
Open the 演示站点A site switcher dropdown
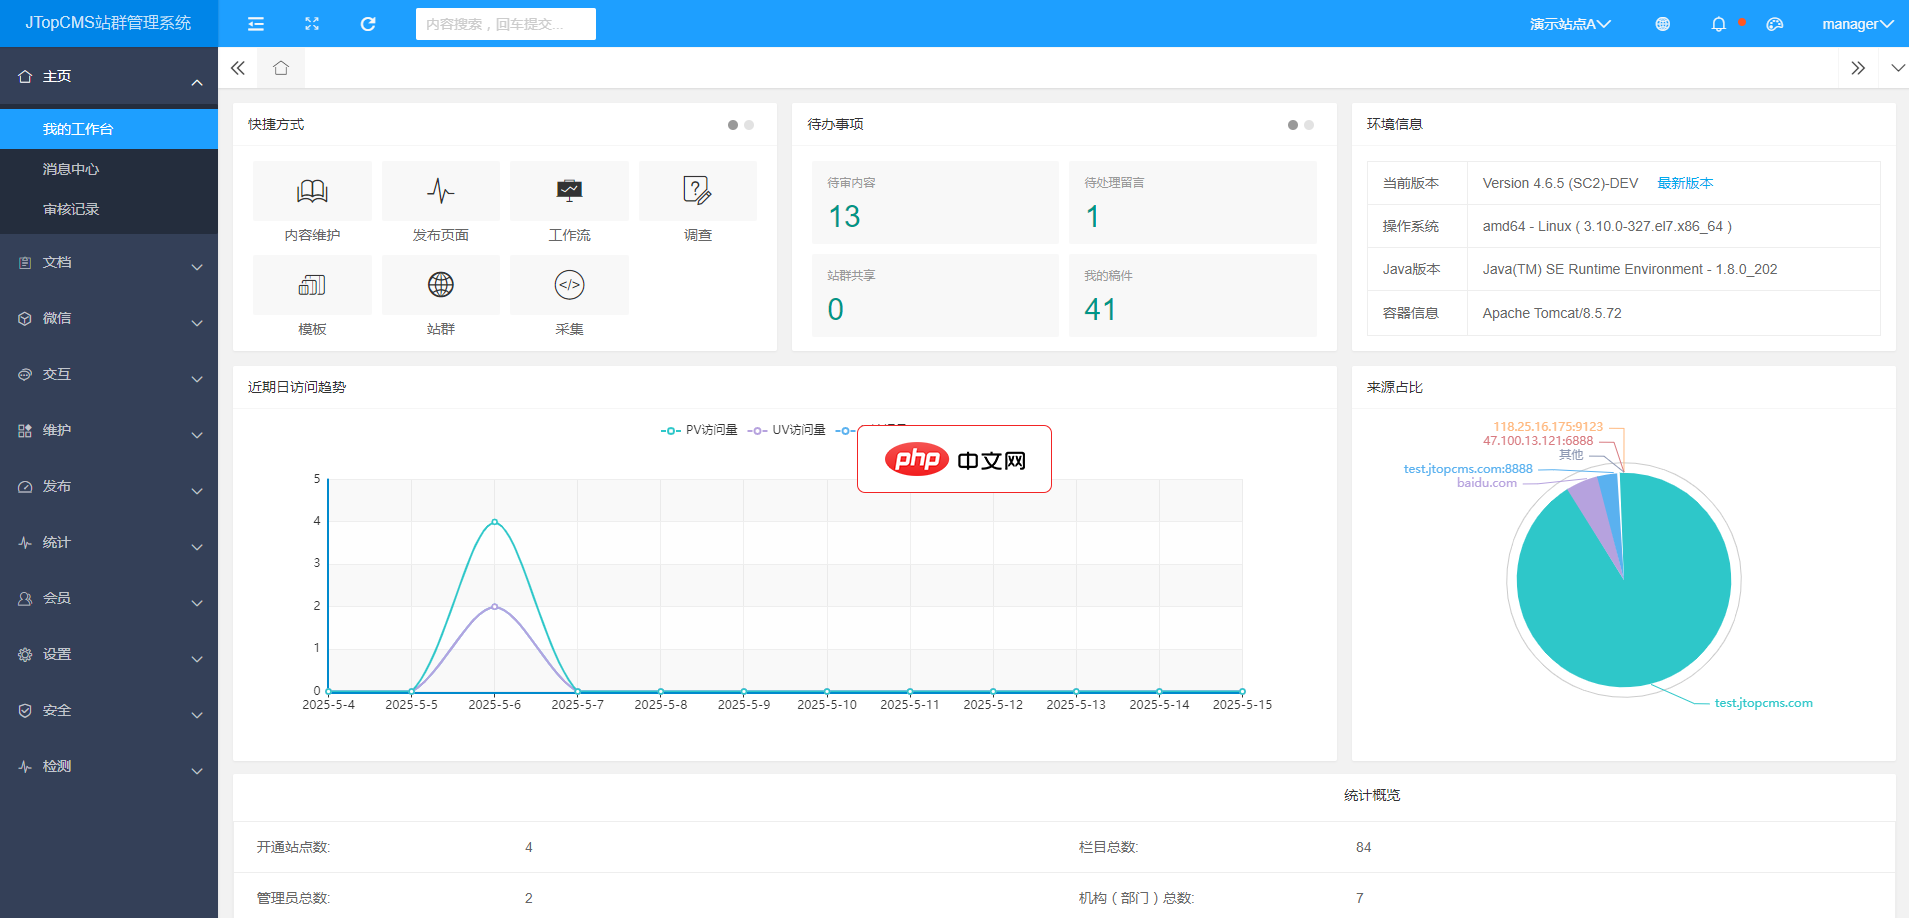coord(1570,23)
